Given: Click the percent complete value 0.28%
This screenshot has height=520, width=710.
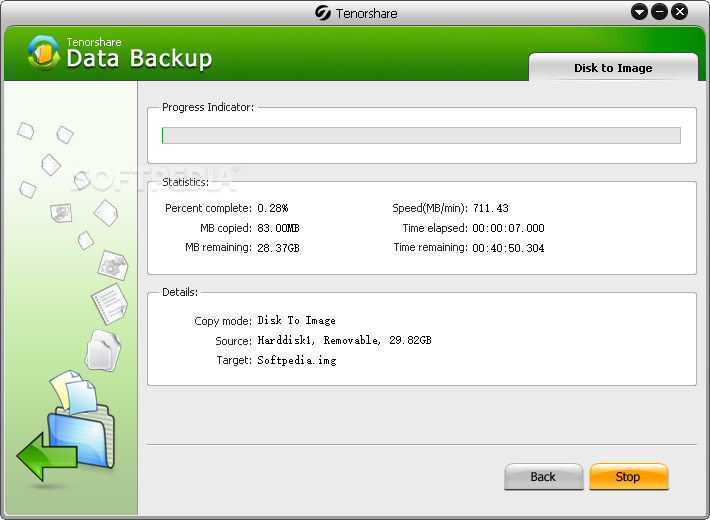Looking at the screenshot, I should point(273,208).
